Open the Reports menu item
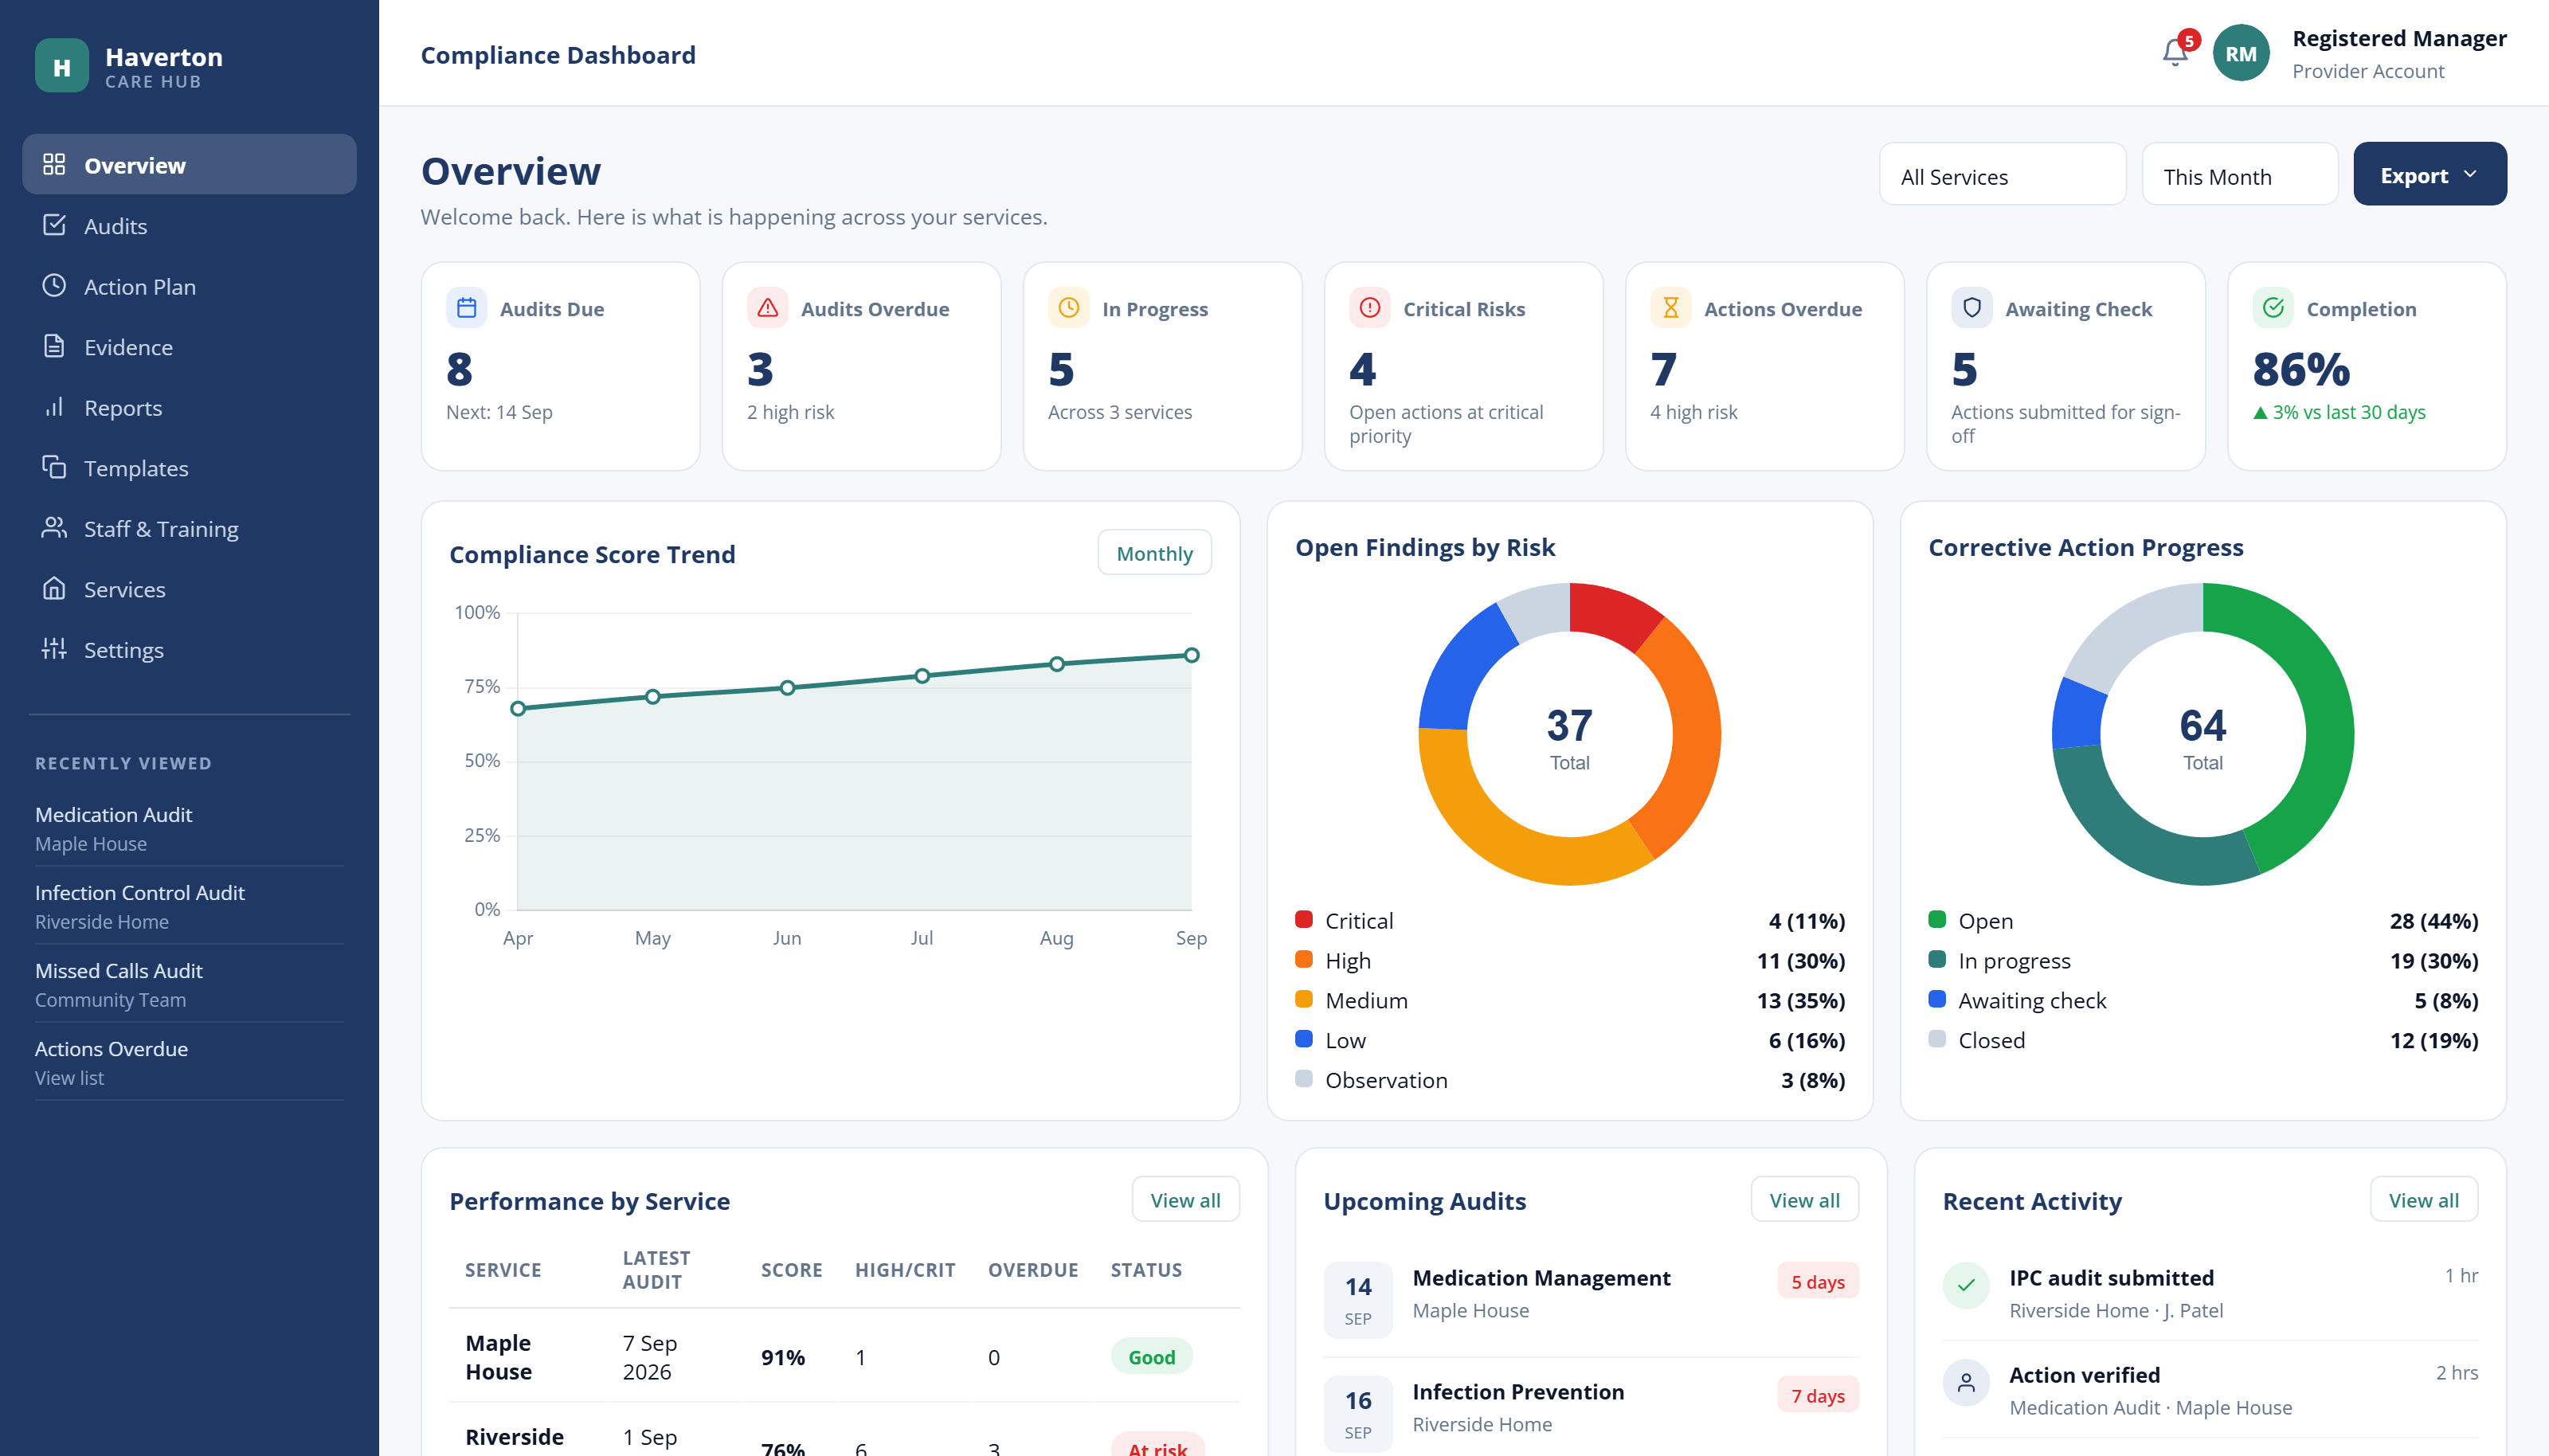 [x=189, y=407]
